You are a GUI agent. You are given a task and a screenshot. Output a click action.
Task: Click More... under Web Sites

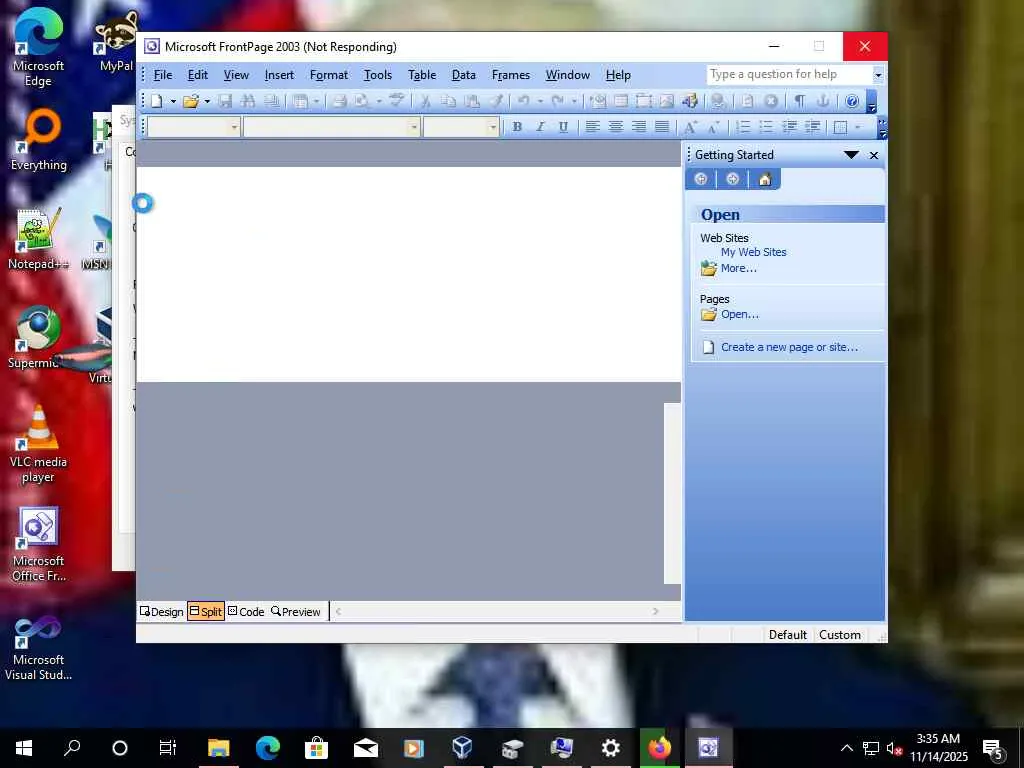coord(739,268)
